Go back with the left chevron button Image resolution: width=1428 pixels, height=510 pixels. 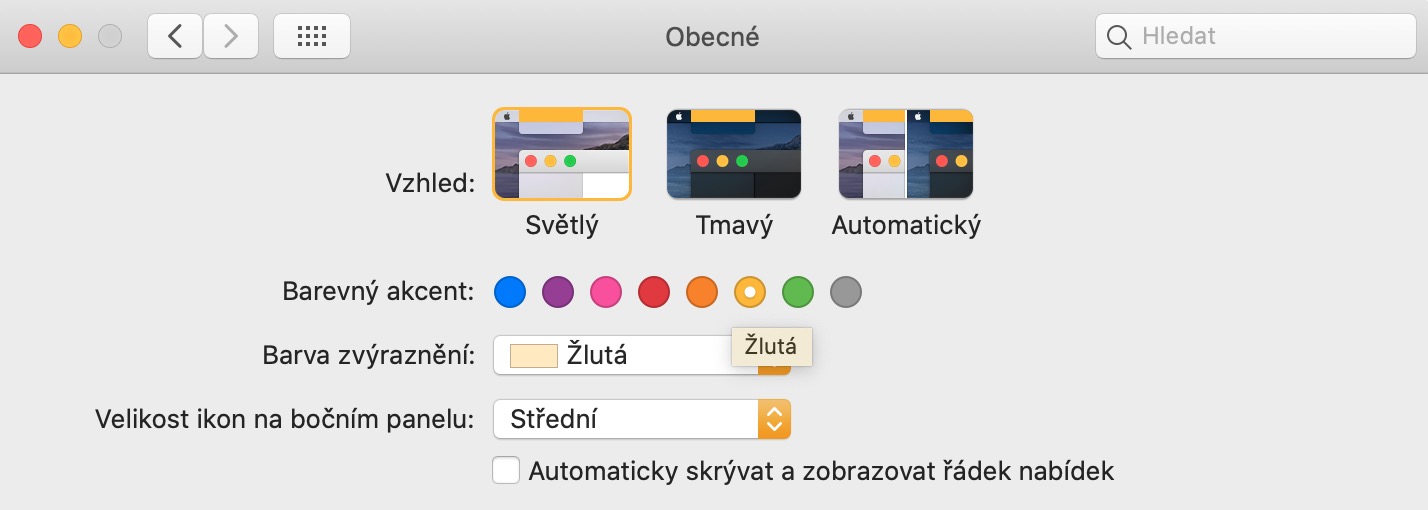click(175, 37)
